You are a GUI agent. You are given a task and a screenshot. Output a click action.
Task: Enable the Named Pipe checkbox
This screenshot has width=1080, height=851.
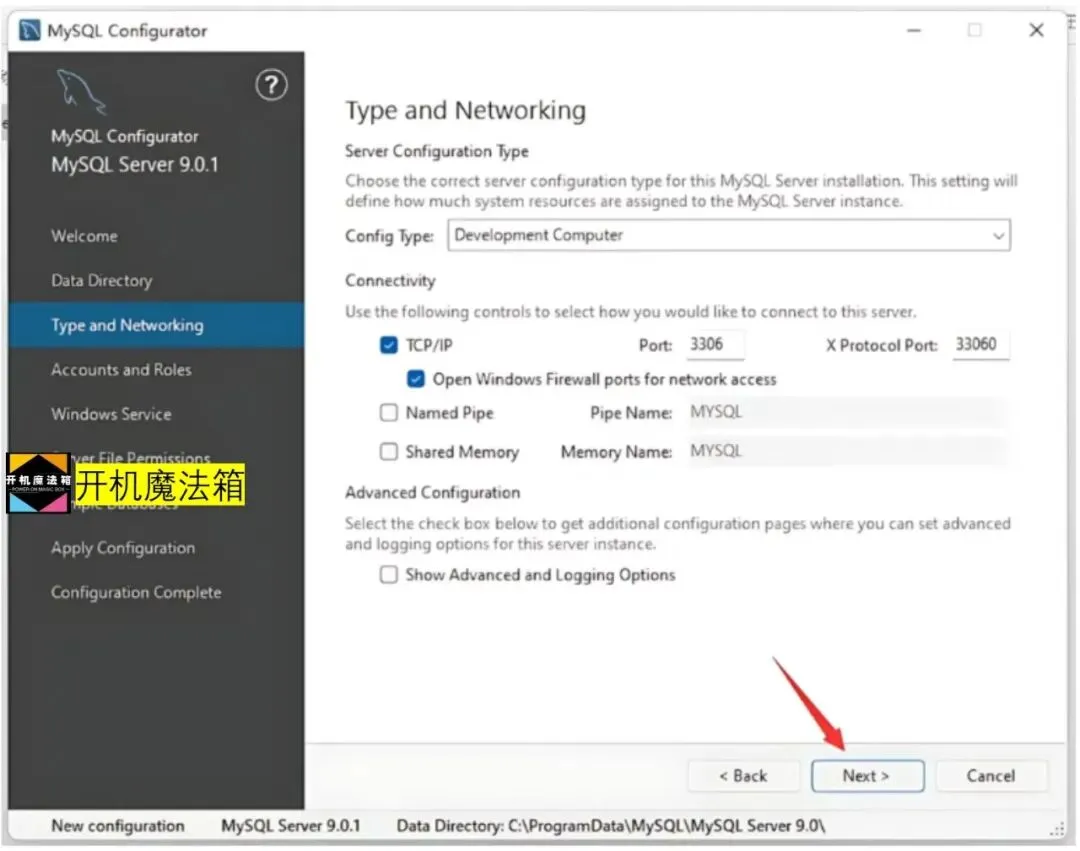[388, 412]
